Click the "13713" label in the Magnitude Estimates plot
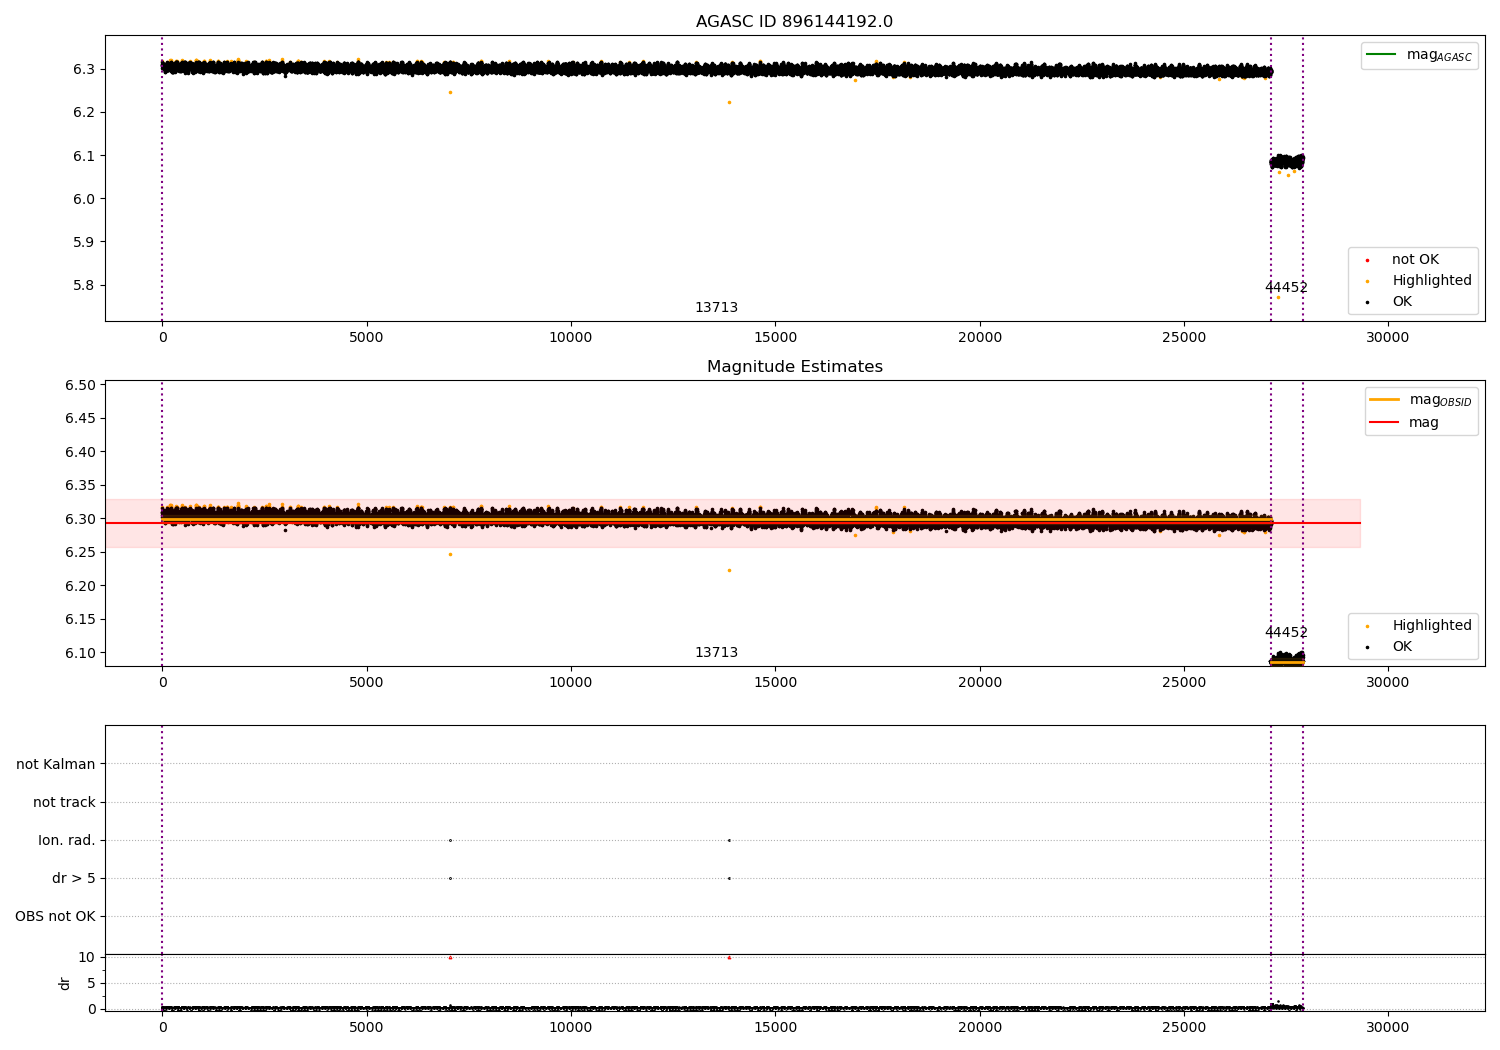 pos(716,653)
